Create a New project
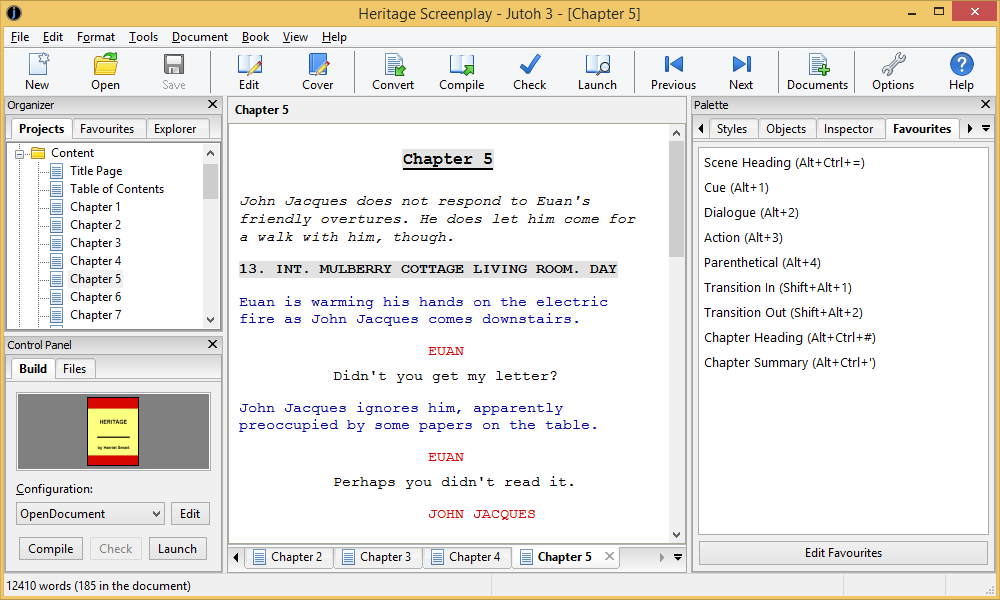 pyautogui.click(x=37, y=71)
